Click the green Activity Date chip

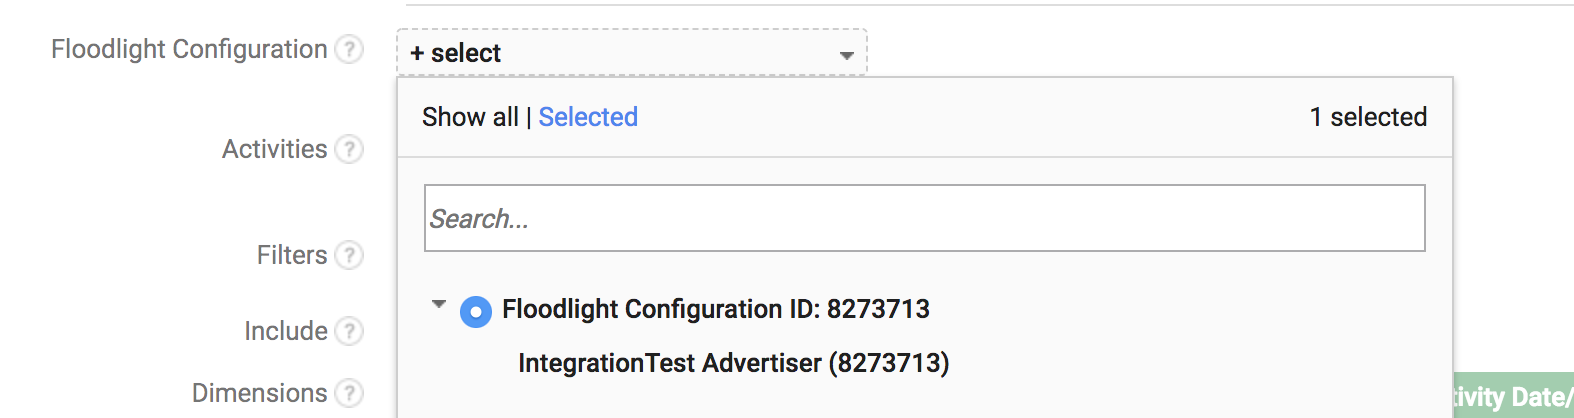pyautogui.click(x=1512, y=396)
